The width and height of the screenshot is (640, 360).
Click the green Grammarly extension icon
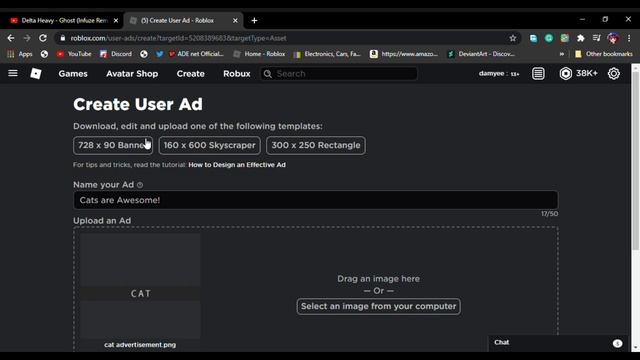[549, 38]
